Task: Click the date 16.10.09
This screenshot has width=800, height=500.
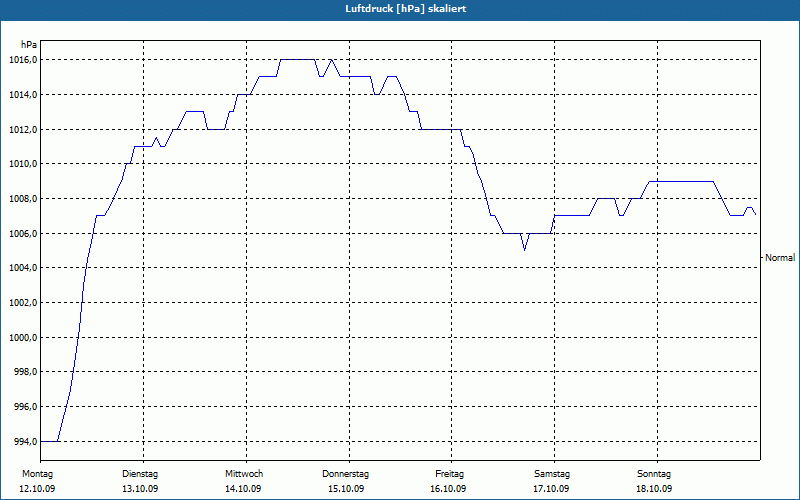Action: (x=448, y=489)
